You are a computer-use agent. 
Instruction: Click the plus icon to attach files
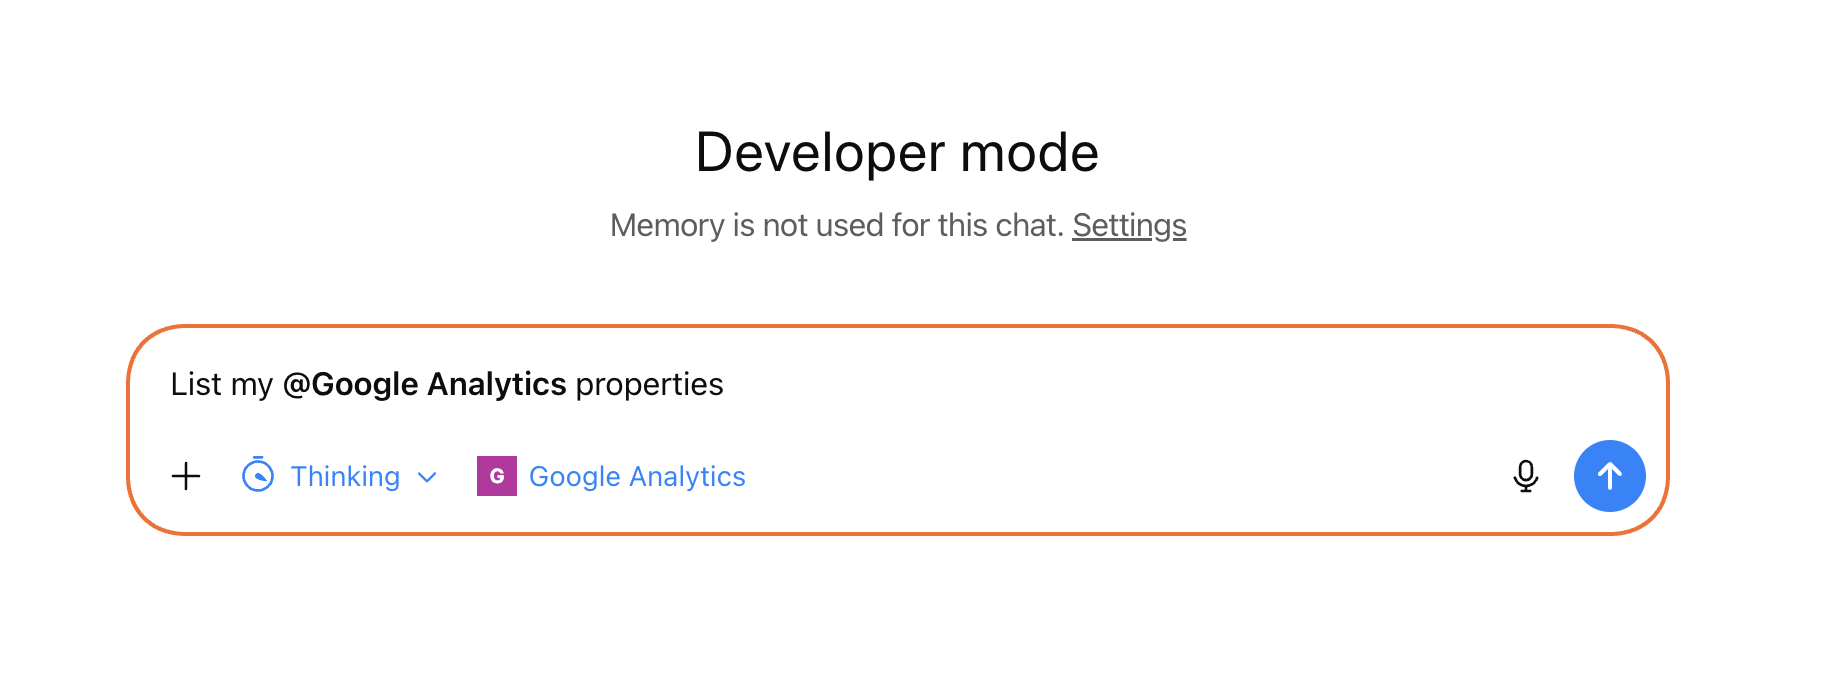pos(185,476)
